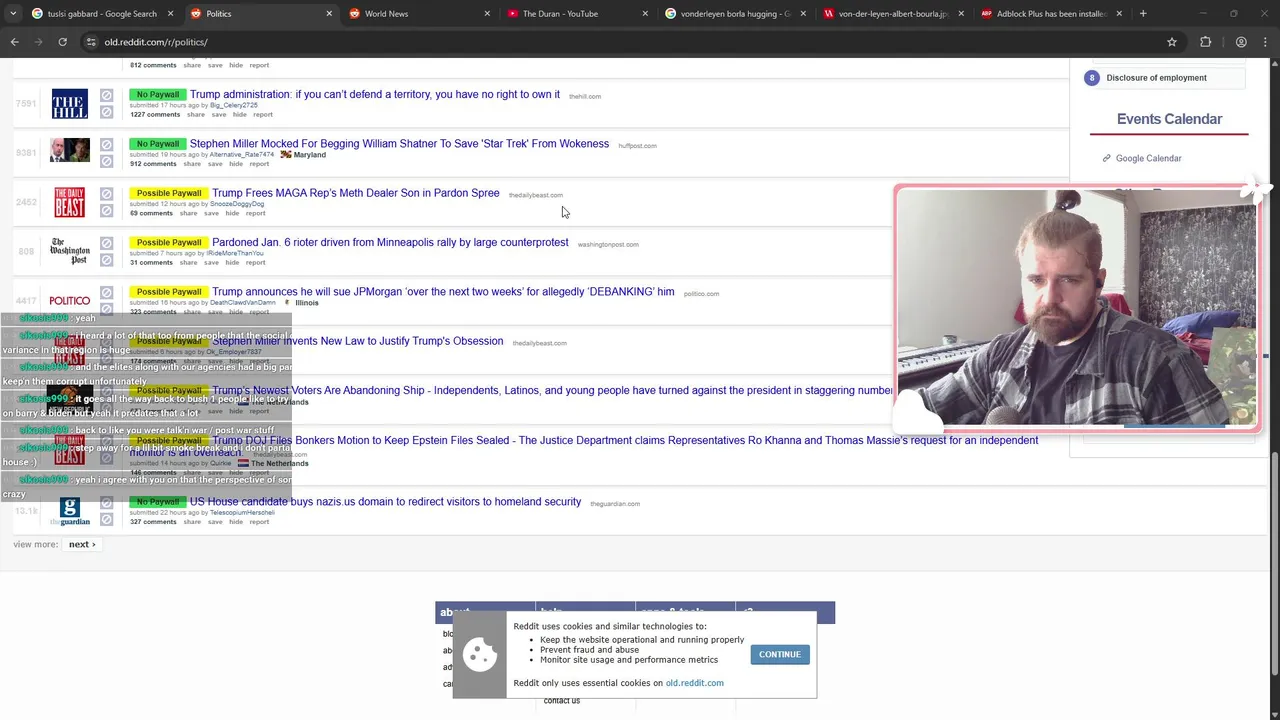Open 'Trump's Newest Voters Are Abandoning Ship' post

552,390
